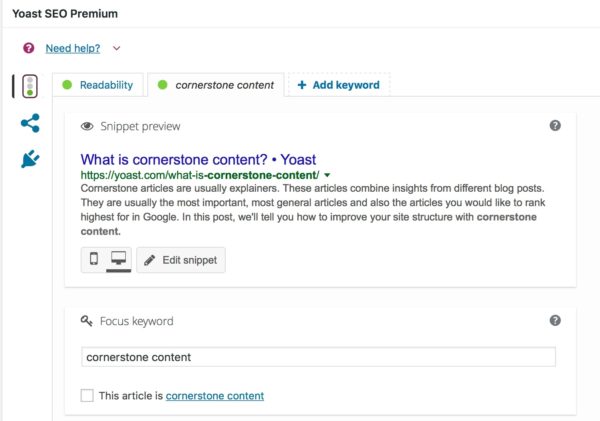Follow the cornerstone content hyperlink
Viewport: 600px width, 421px height.
(x=215, y=396)
